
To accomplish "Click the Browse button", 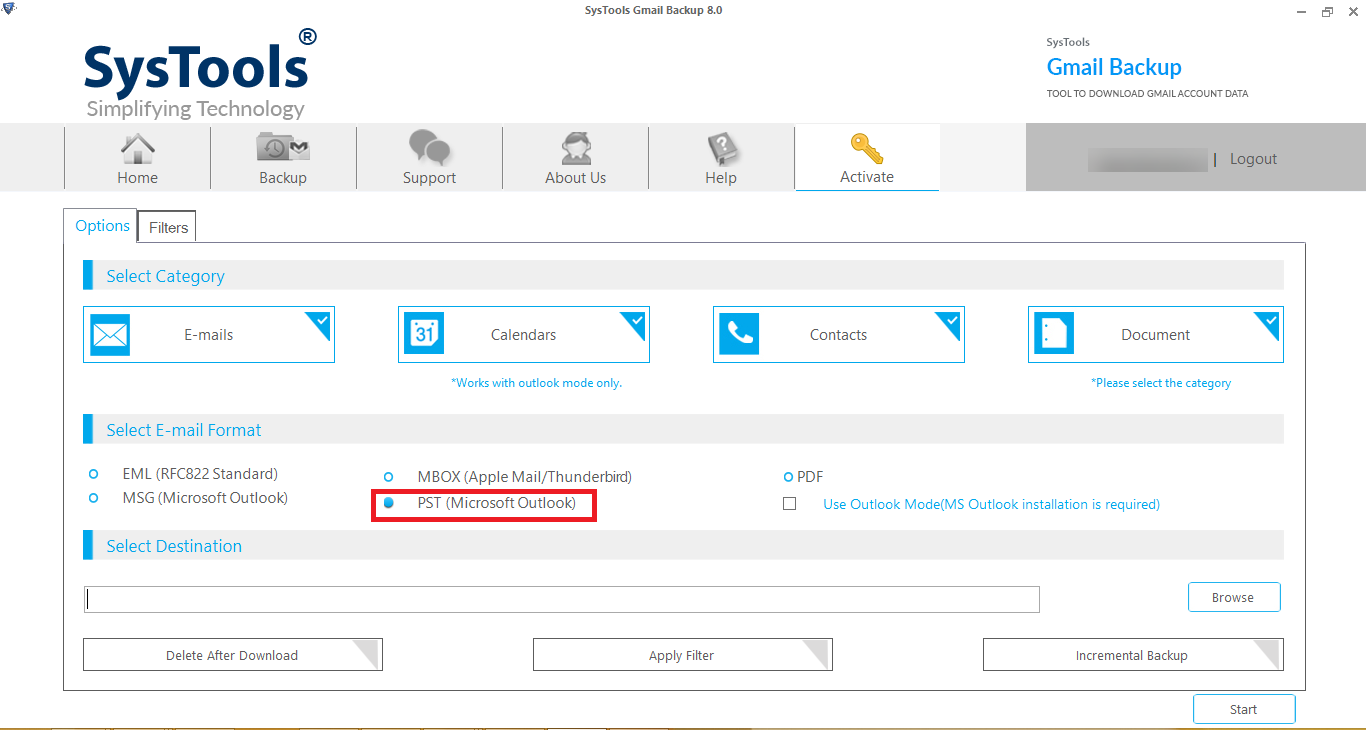I will coord(1234,597).
